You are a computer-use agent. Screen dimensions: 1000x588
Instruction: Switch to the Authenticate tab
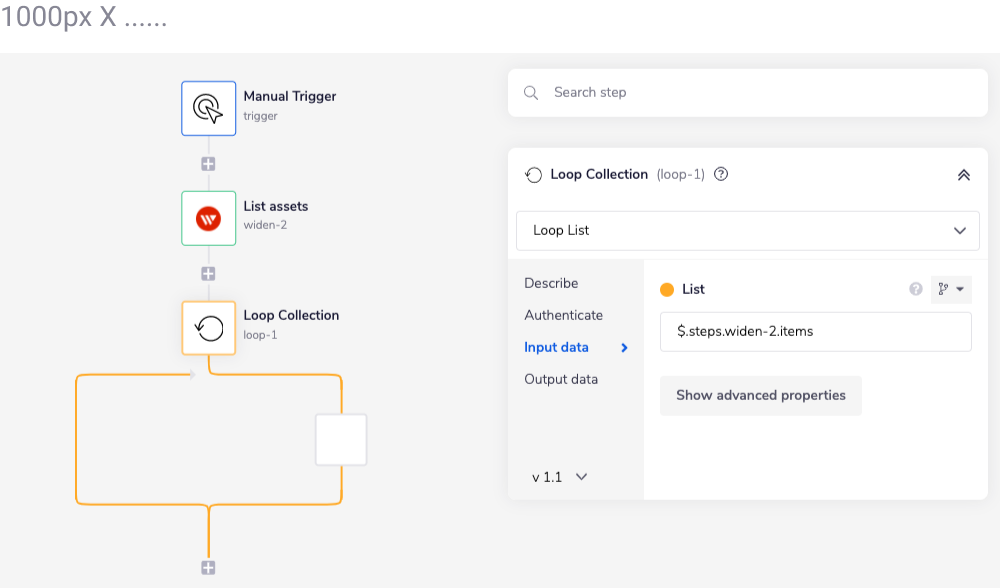(x=563, y=315)
